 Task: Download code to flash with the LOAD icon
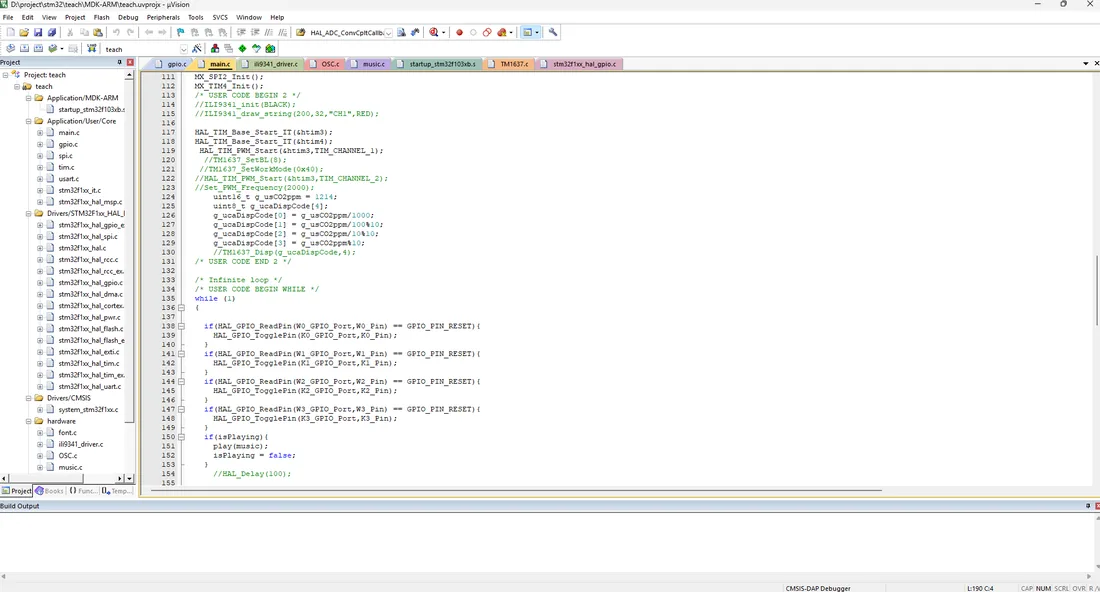tap(92, 48)
